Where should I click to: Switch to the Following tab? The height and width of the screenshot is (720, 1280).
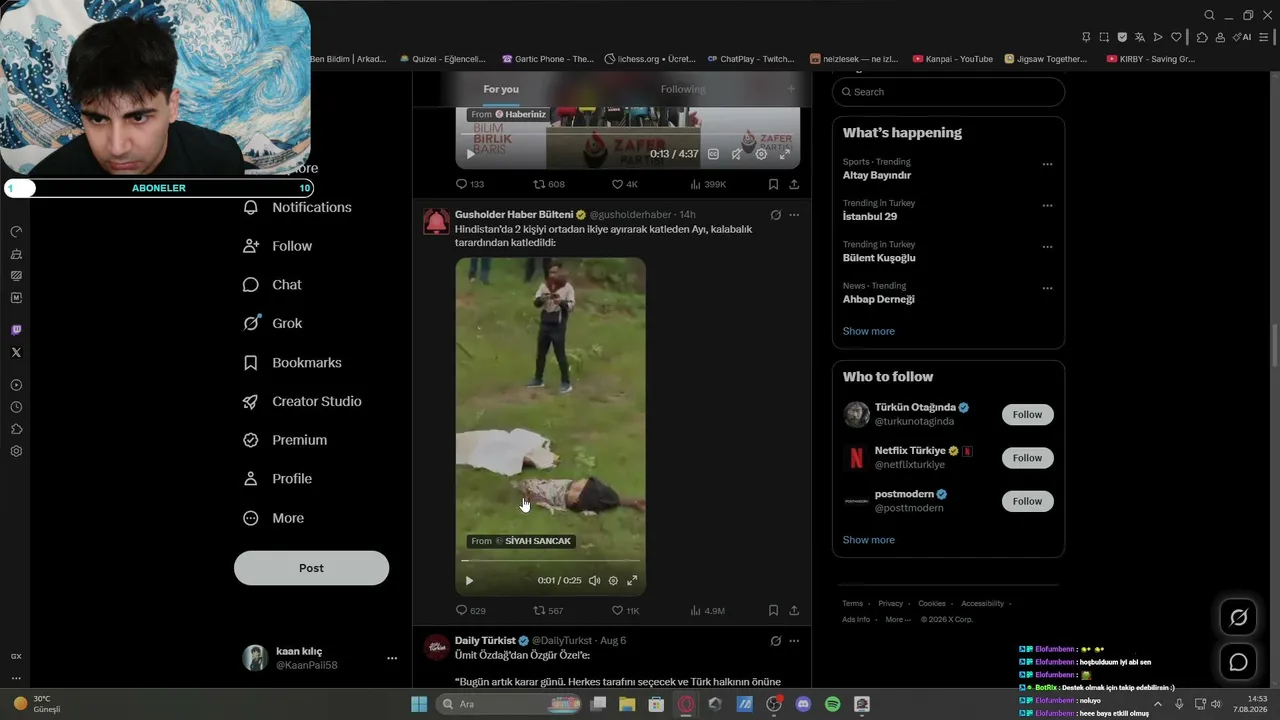(x=683, y=89)
